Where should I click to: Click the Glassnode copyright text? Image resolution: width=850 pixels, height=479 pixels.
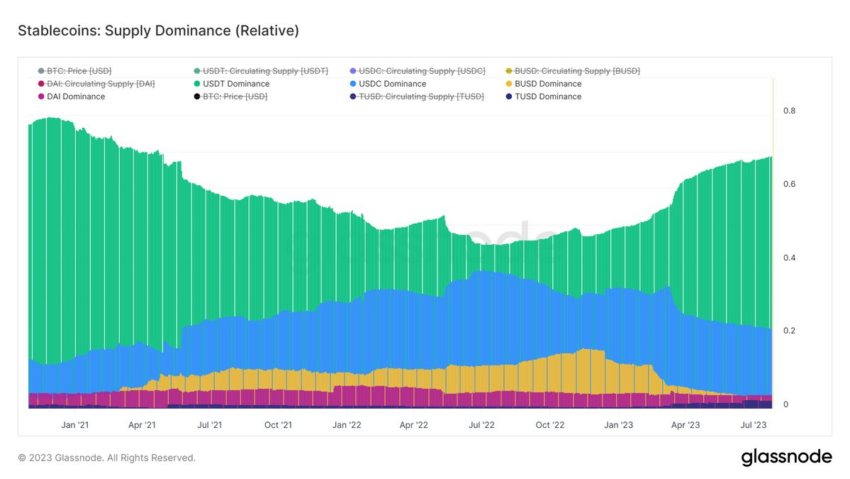[107, 458]
